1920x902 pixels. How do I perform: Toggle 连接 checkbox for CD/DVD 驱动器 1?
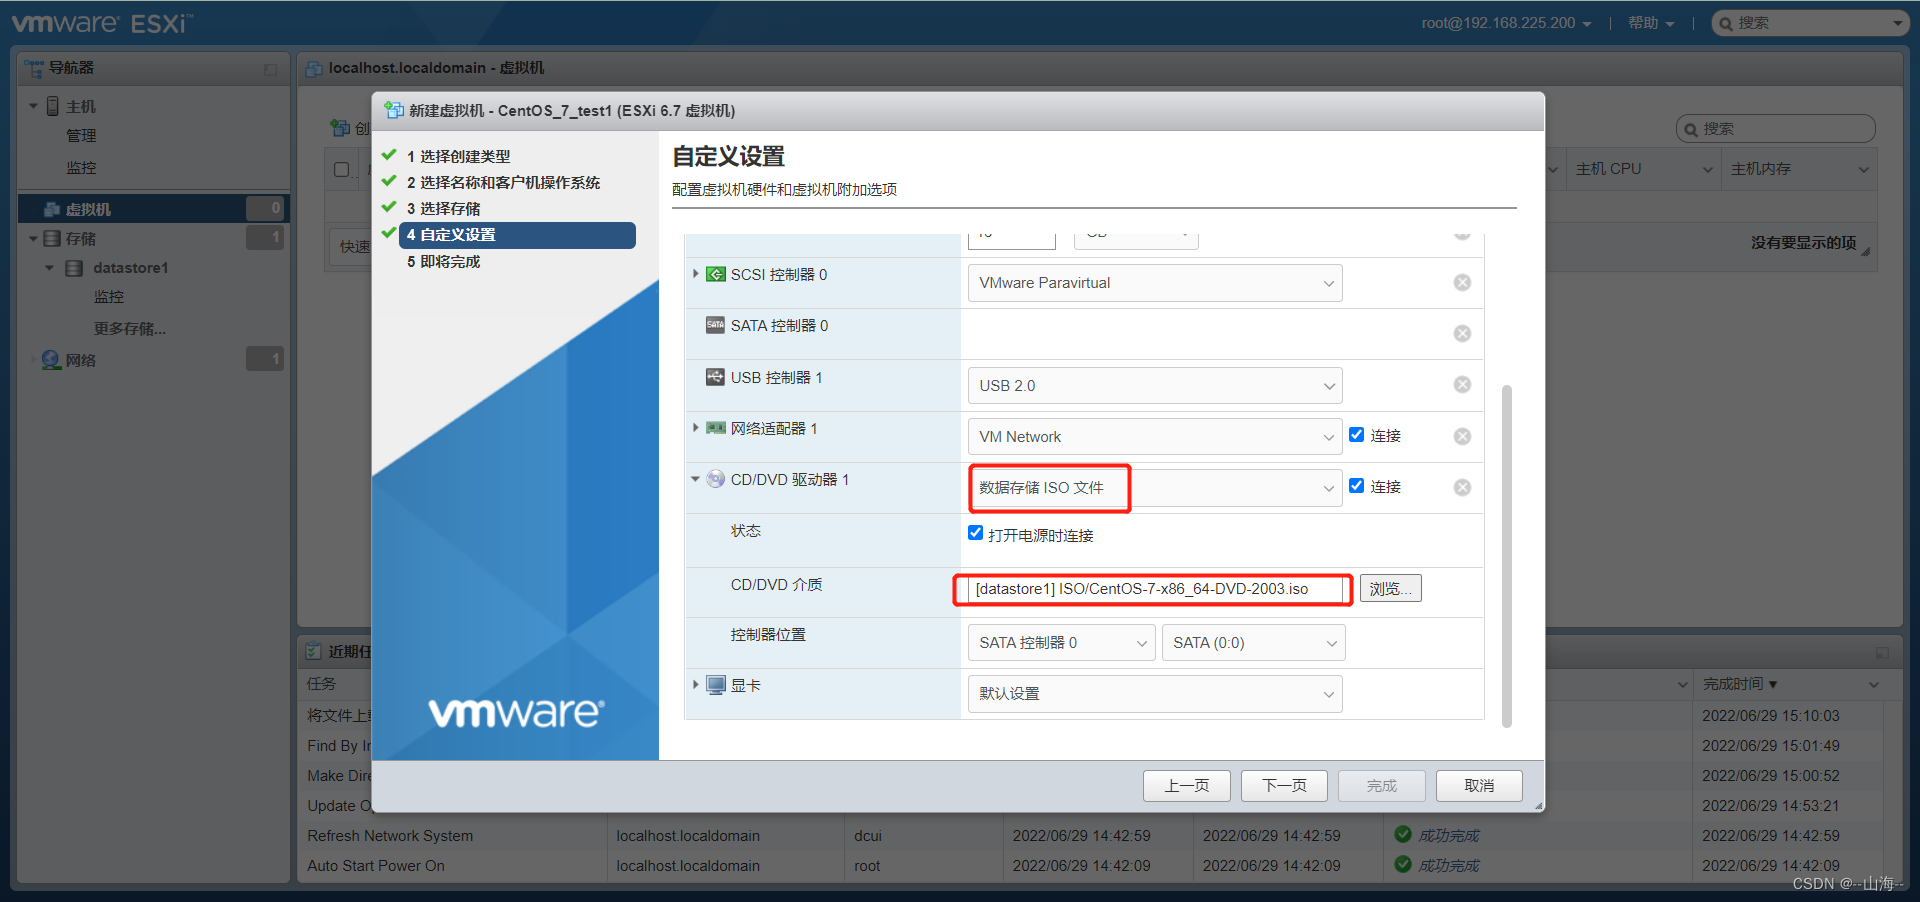point(1357,486)
